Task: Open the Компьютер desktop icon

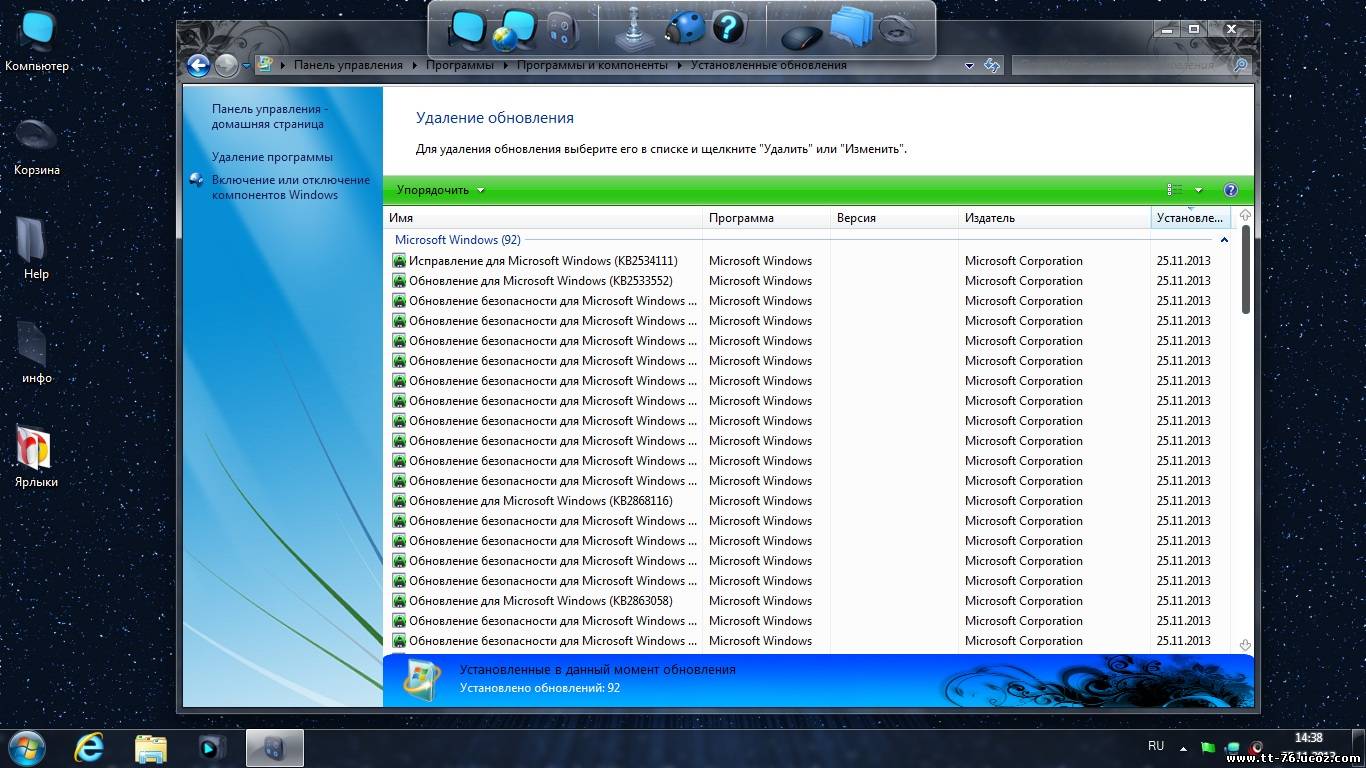Action: tap(37, 41)
